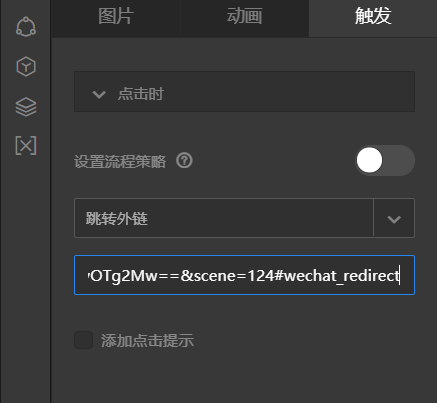437x403 pixels.
Task: Open the 跳转外链 action dropdown
Action: click(244, 218)
